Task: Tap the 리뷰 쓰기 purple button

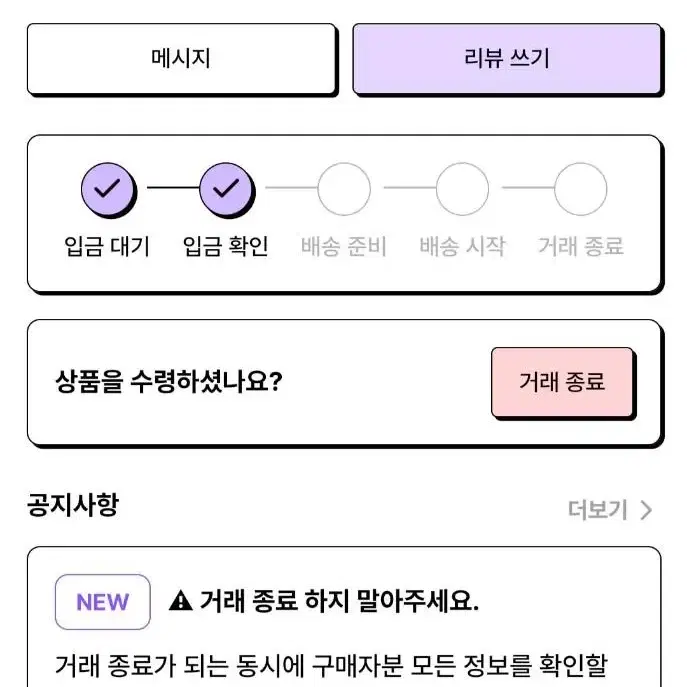Action: coord(507,59)
